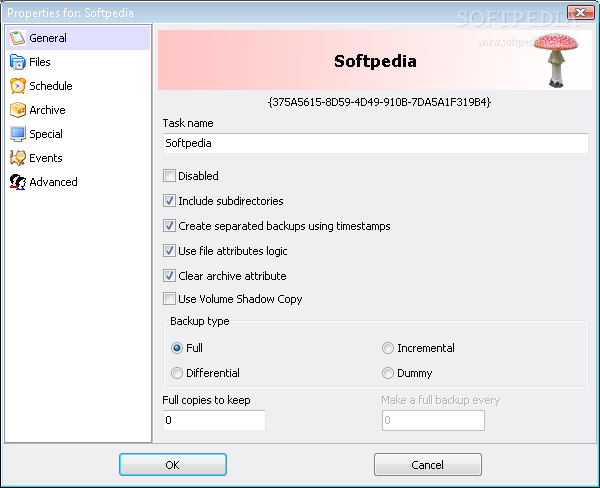
Task: Toggle Create separated backups using timestamps
Action: pyautogui.click(x=169, y=226)
